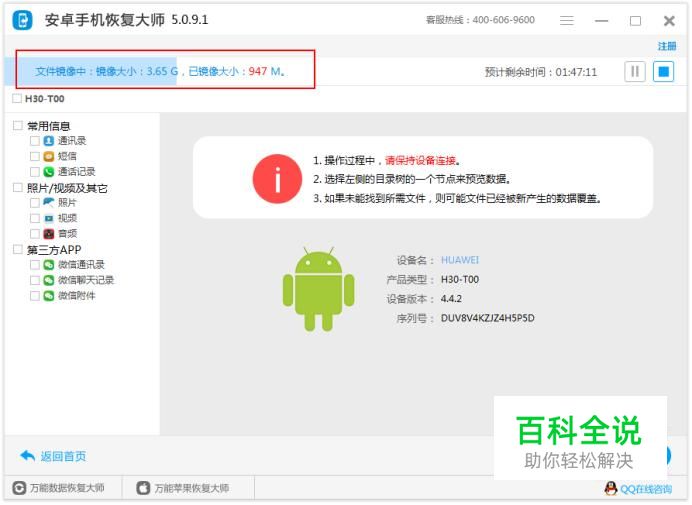Open QQ在线咨询 support link
The image size is (692, 505).
(x=646, y=489)
